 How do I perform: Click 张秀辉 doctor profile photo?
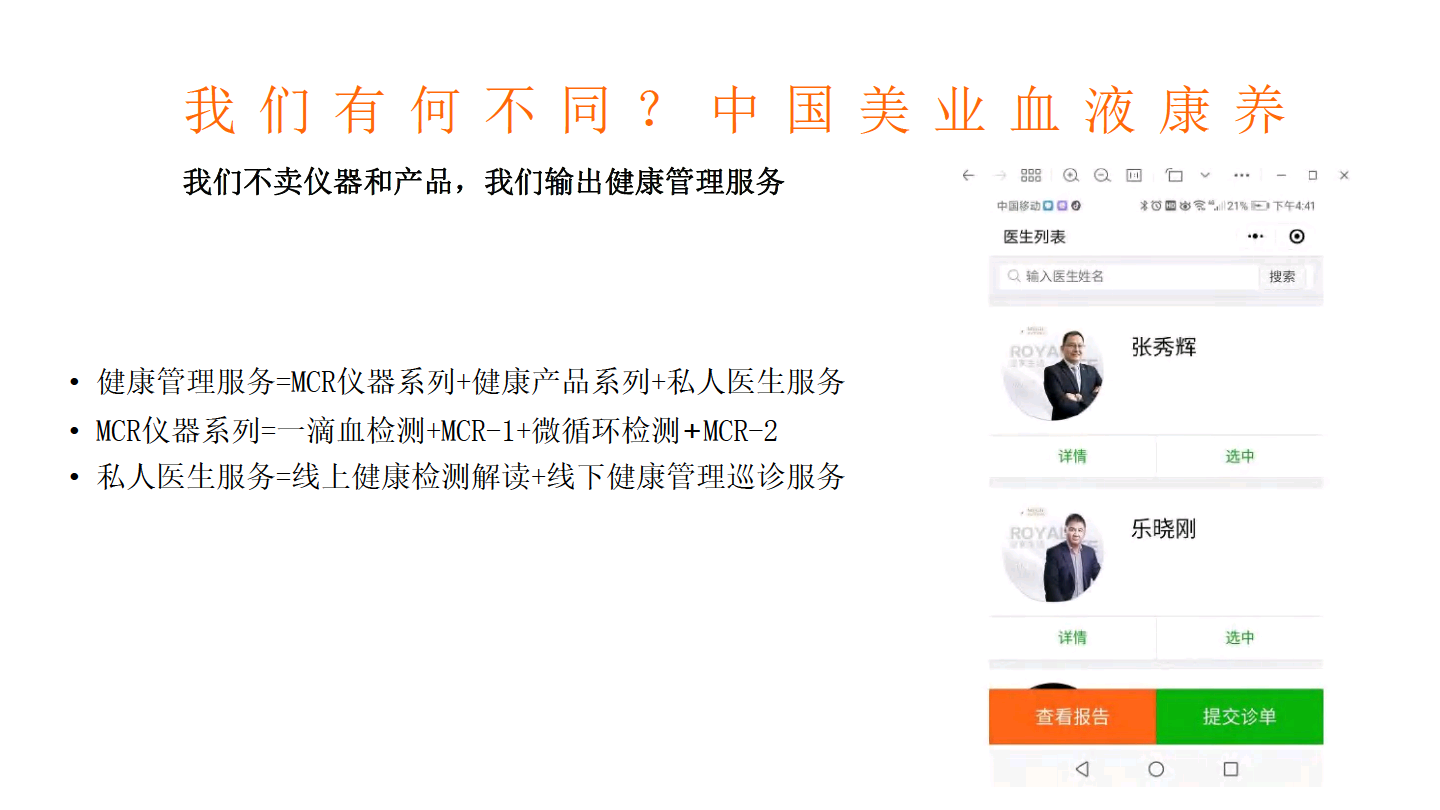1054,371
